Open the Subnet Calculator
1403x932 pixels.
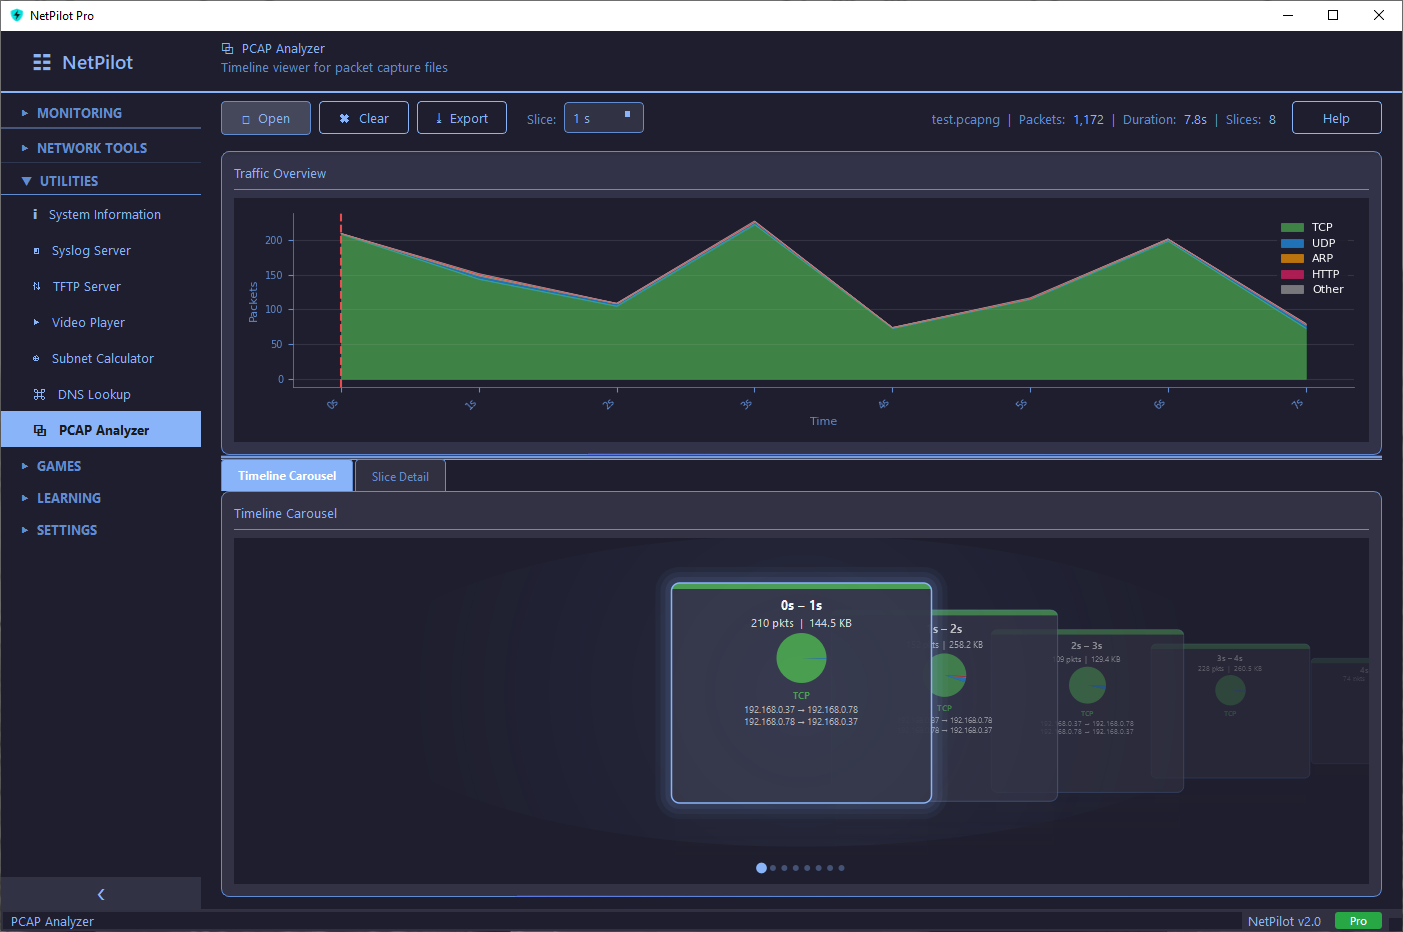100,358
